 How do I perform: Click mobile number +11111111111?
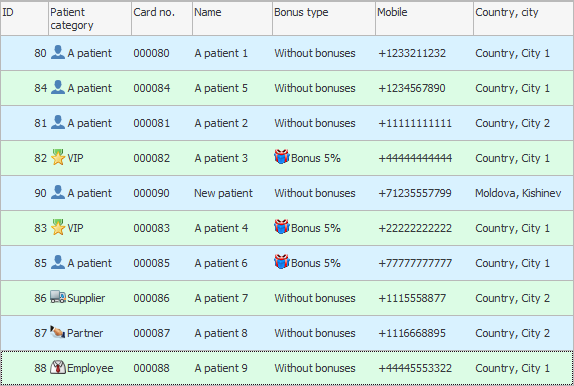pos(415,123)
